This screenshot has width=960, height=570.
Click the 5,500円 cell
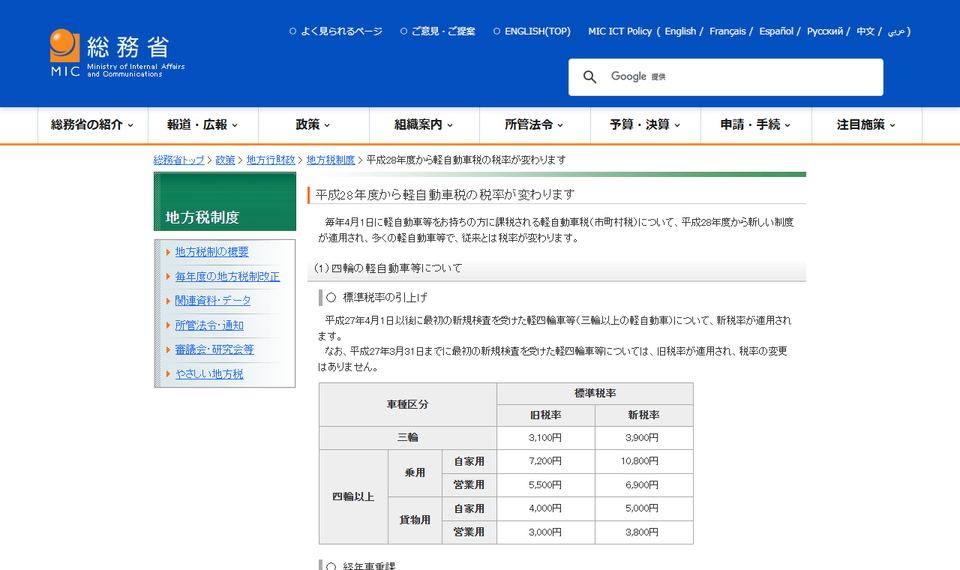(546, 485)
